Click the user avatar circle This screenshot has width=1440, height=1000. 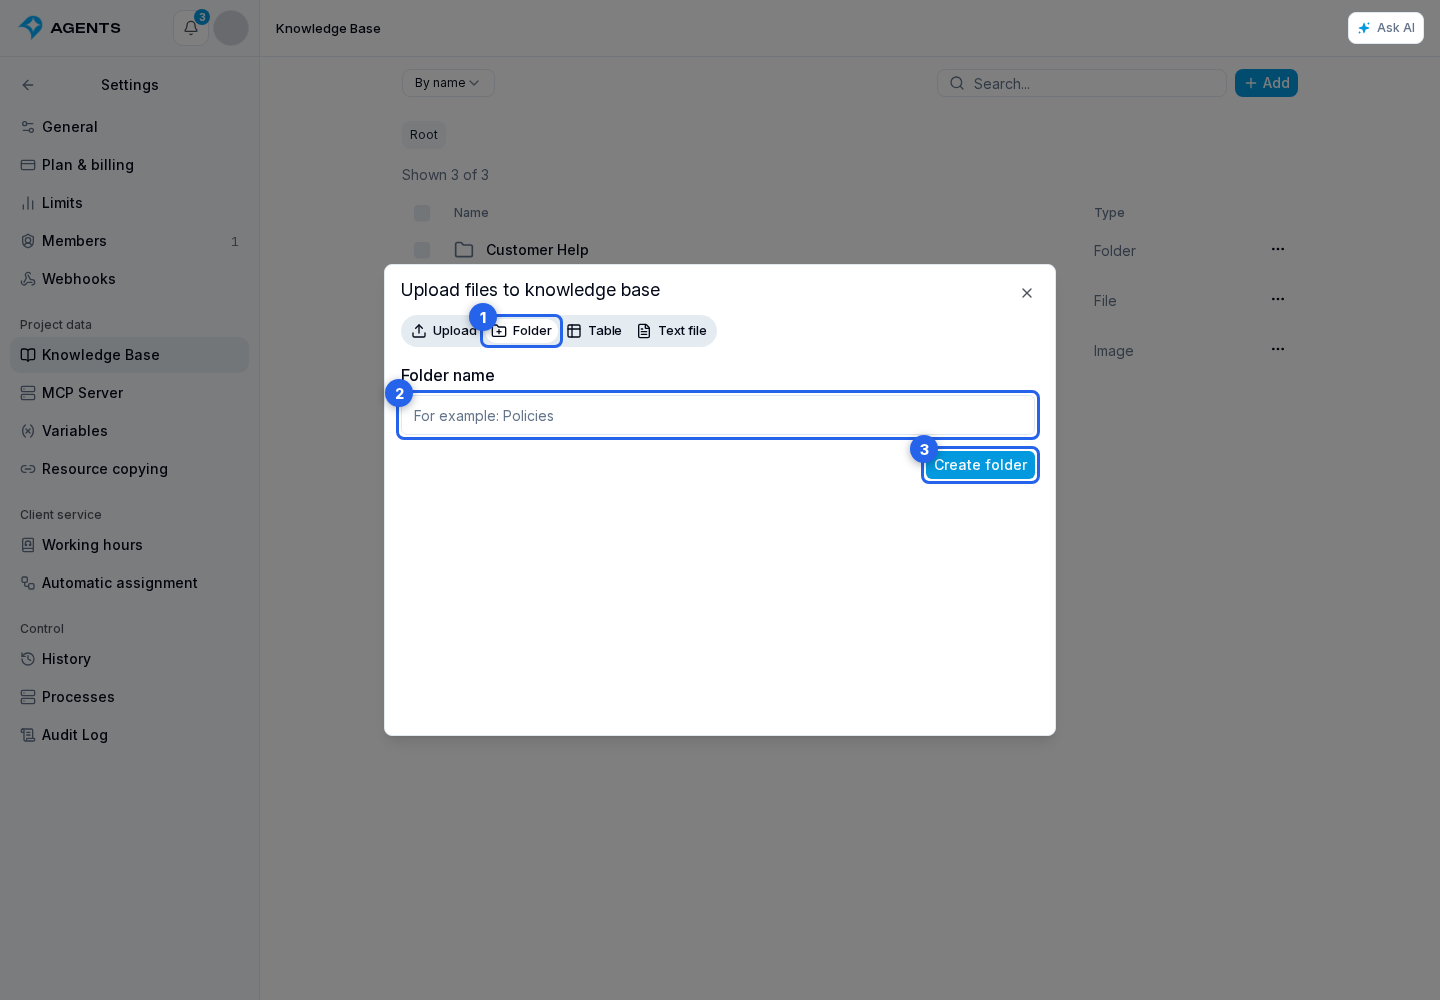coord(231,28)
